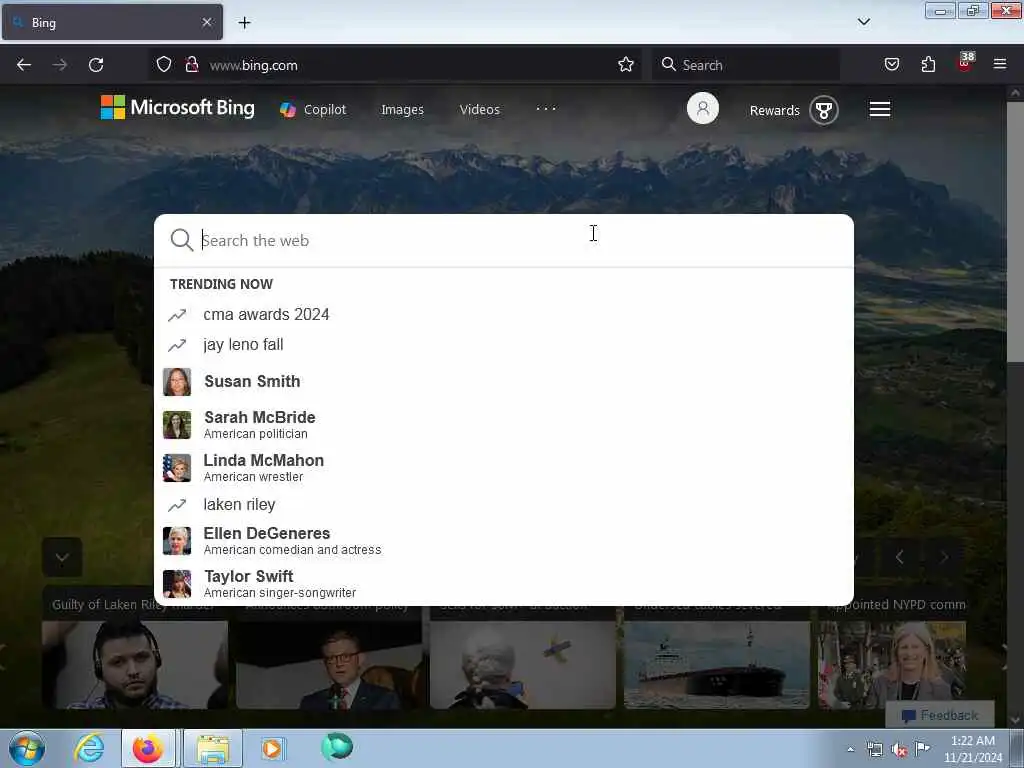
Task: Click the Firefox toolbar Search field
Action: (746, 65)
